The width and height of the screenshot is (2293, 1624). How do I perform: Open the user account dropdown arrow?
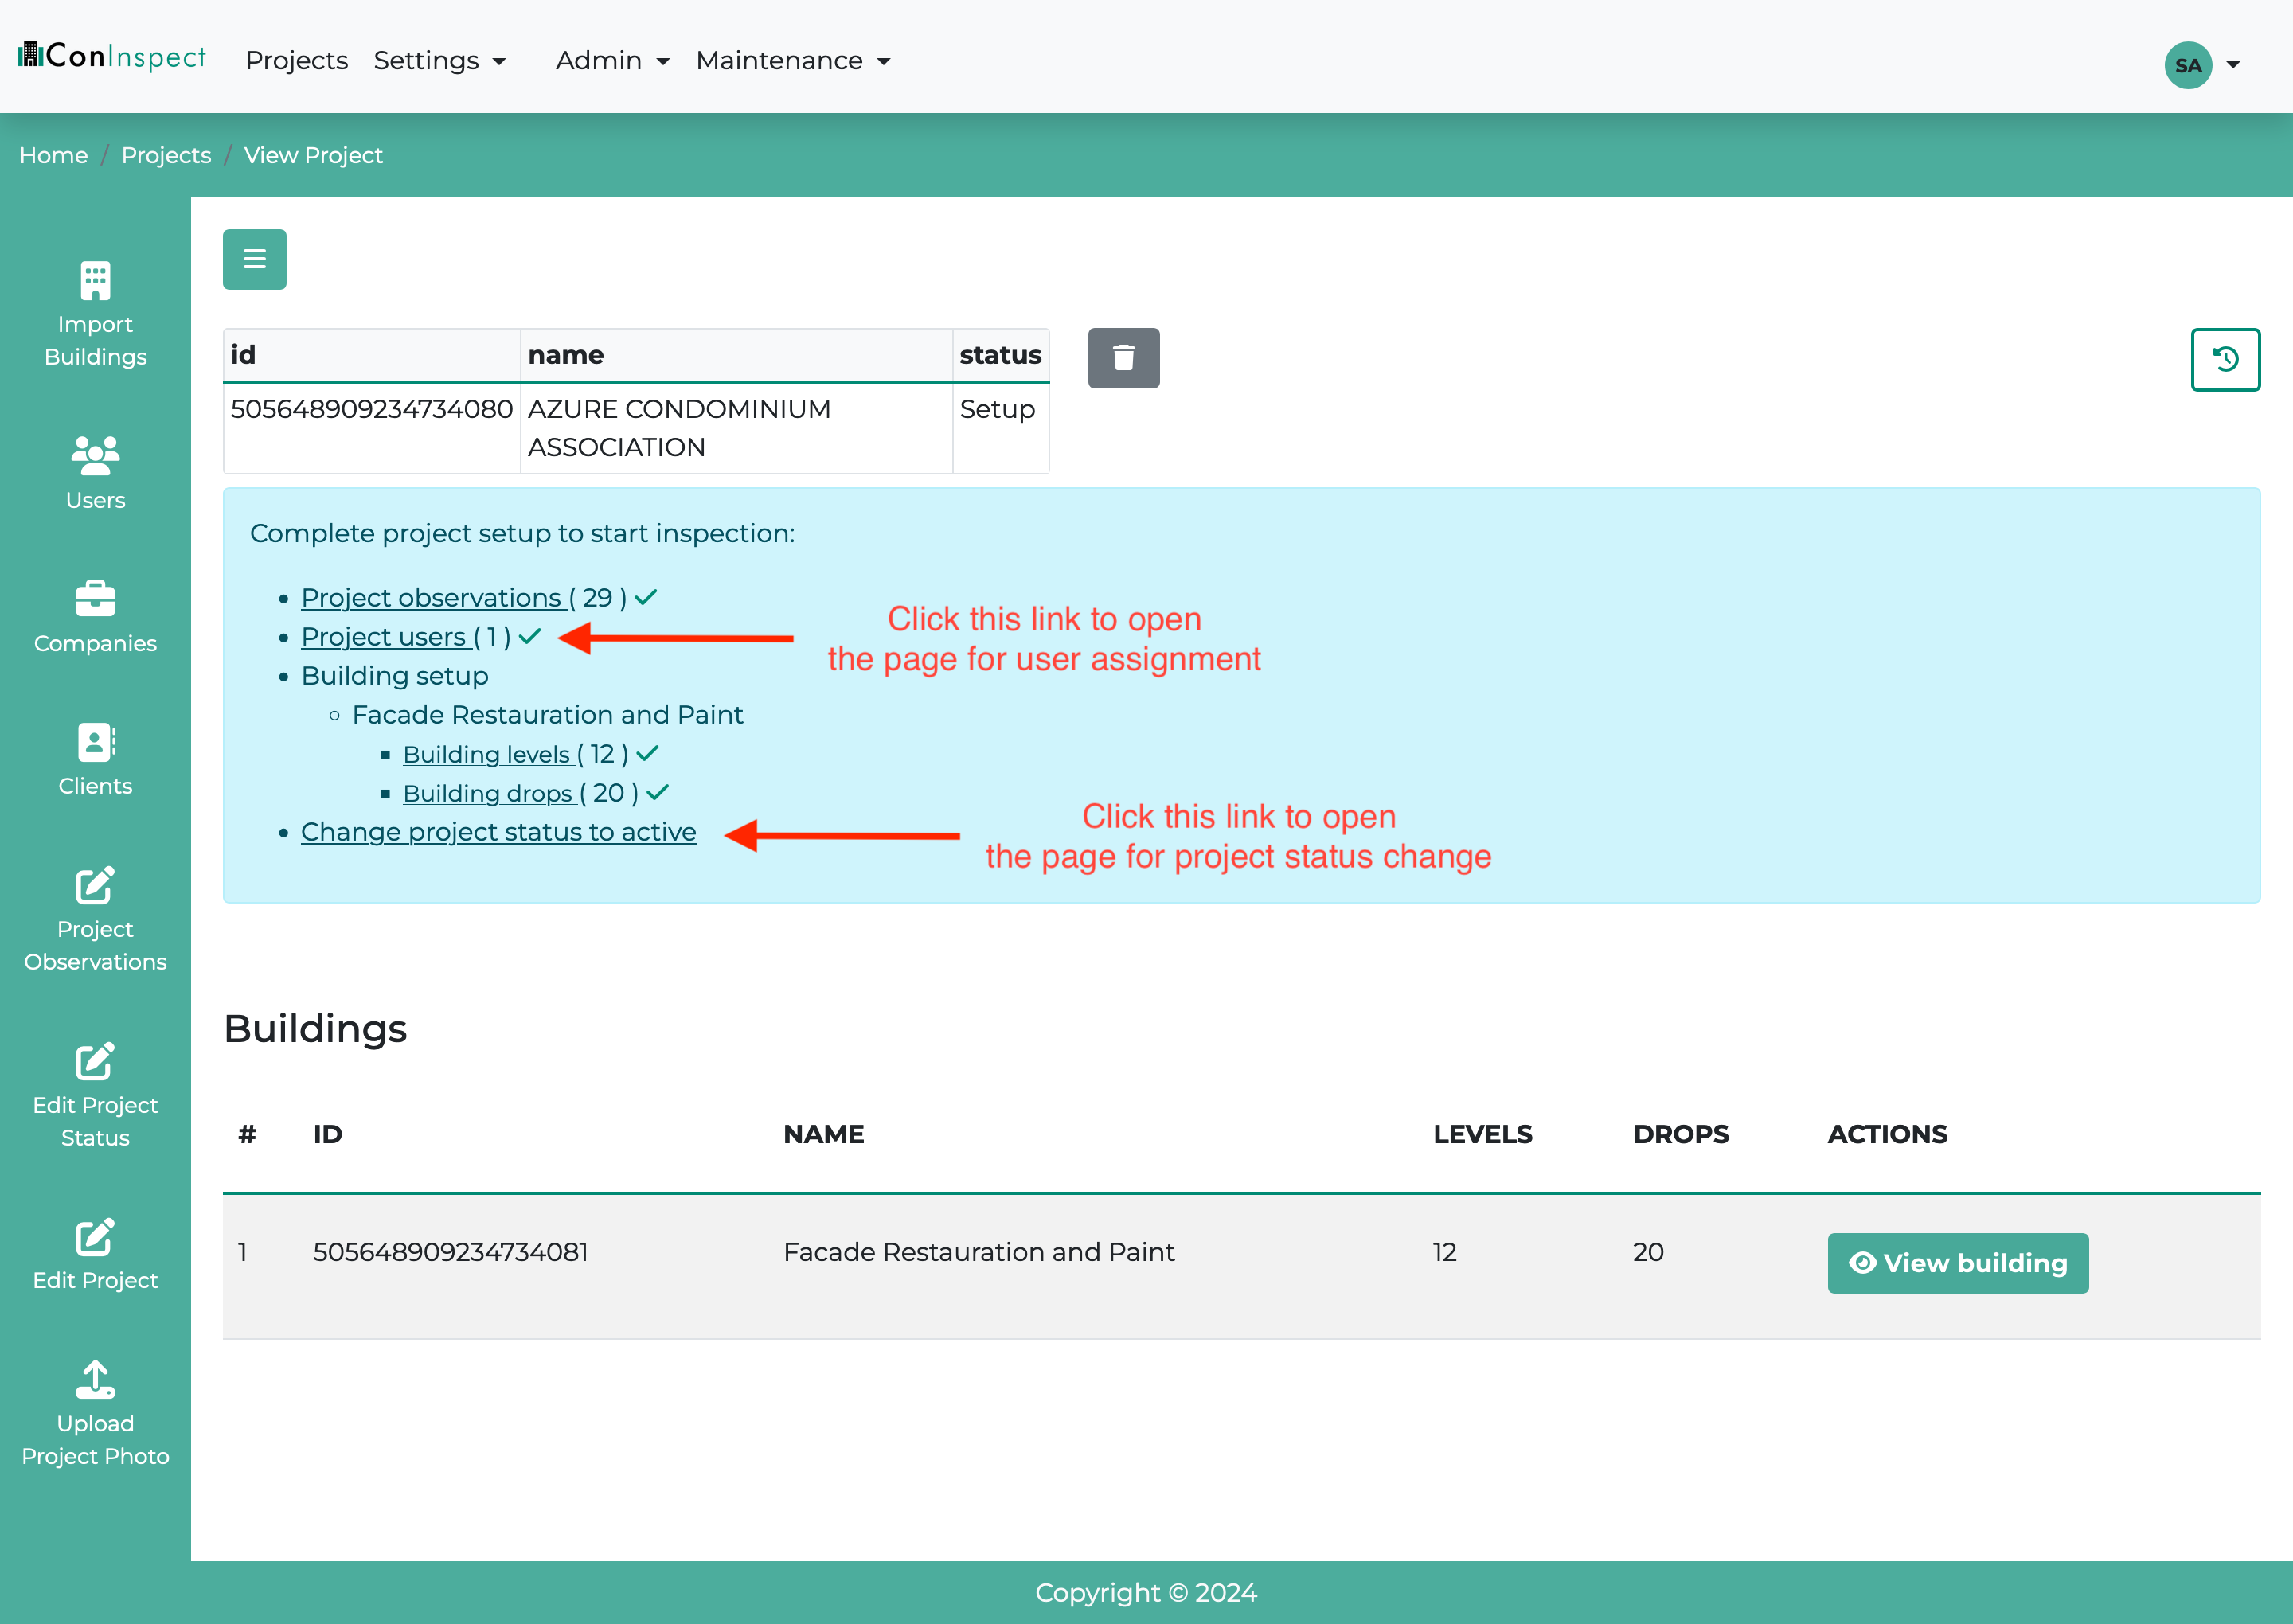point(2233,65)
